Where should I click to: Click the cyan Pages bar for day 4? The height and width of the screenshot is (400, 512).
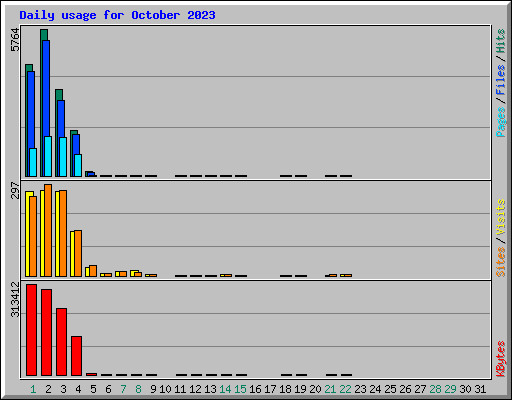click(78, 165)
